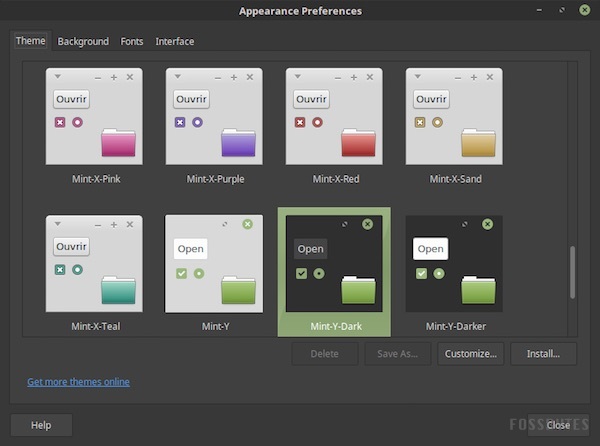This screenshot has height=446, width=600.
Task: Choose the Mint-X-Sand theme preview
Action: [454, 116]
